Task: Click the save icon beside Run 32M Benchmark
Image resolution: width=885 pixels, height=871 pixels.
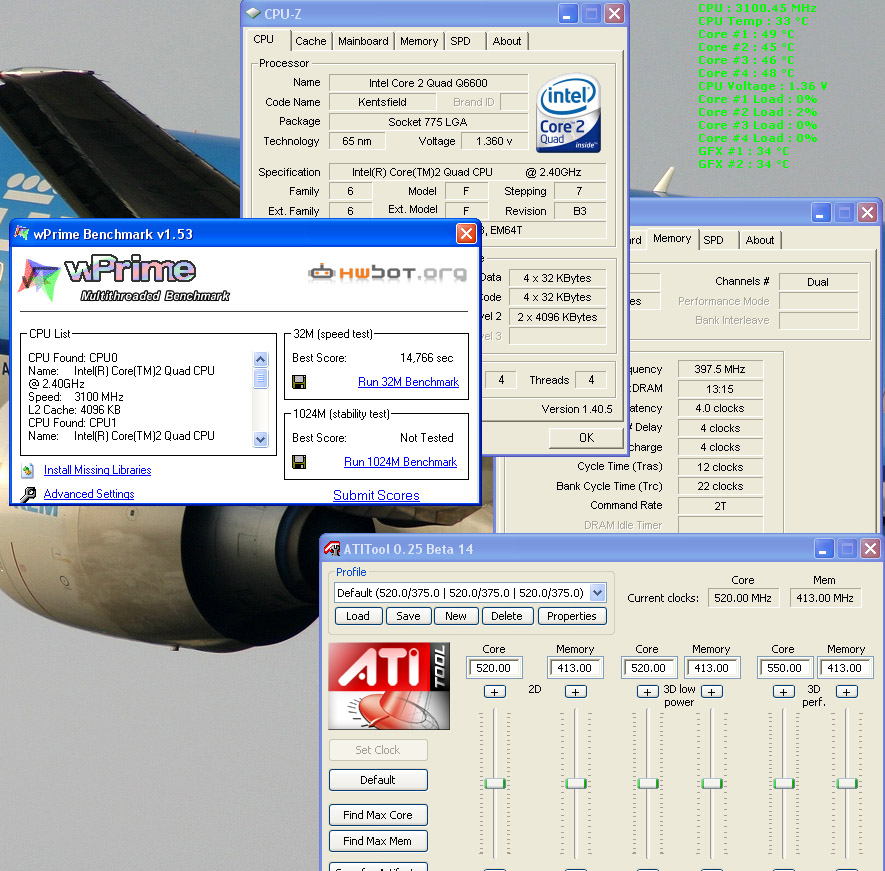Action: [x=299, y=382]
